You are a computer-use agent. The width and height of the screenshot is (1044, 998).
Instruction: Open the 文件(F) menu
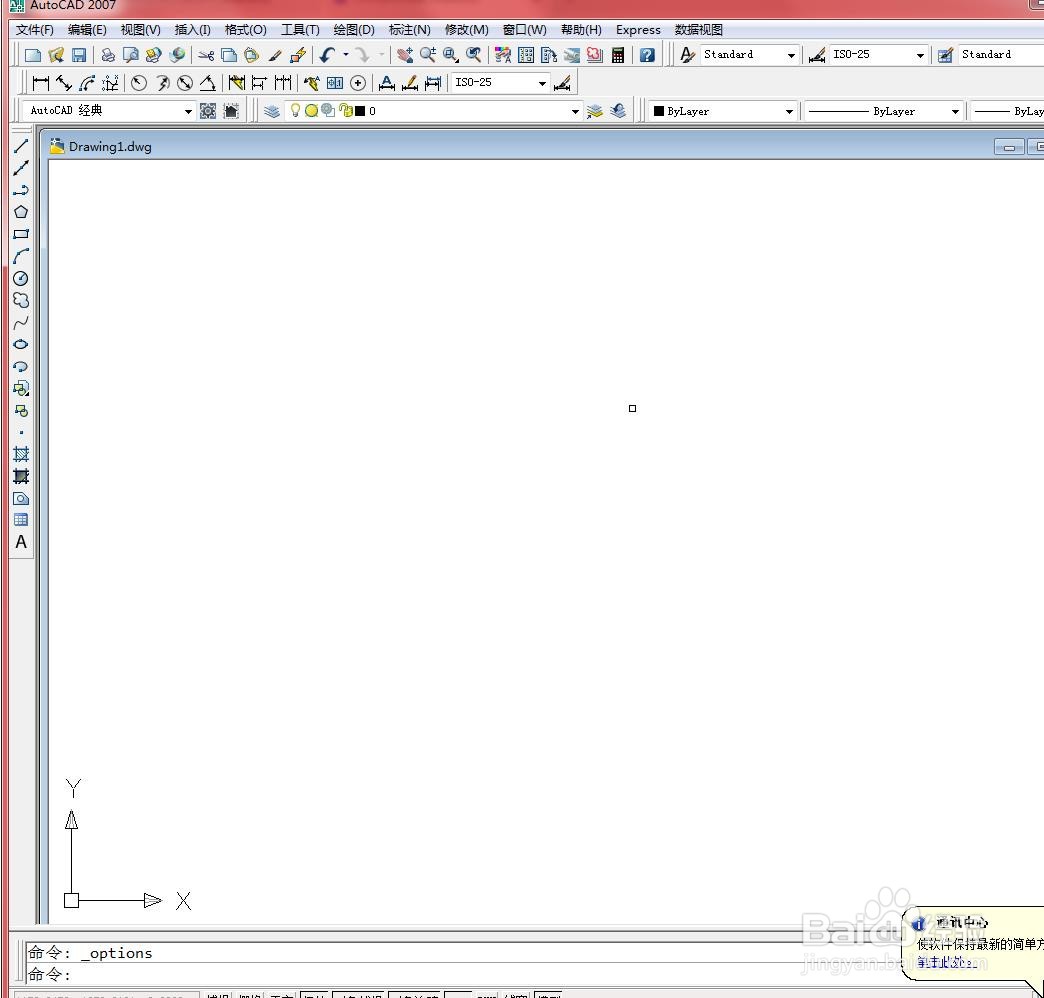(35, 30)
